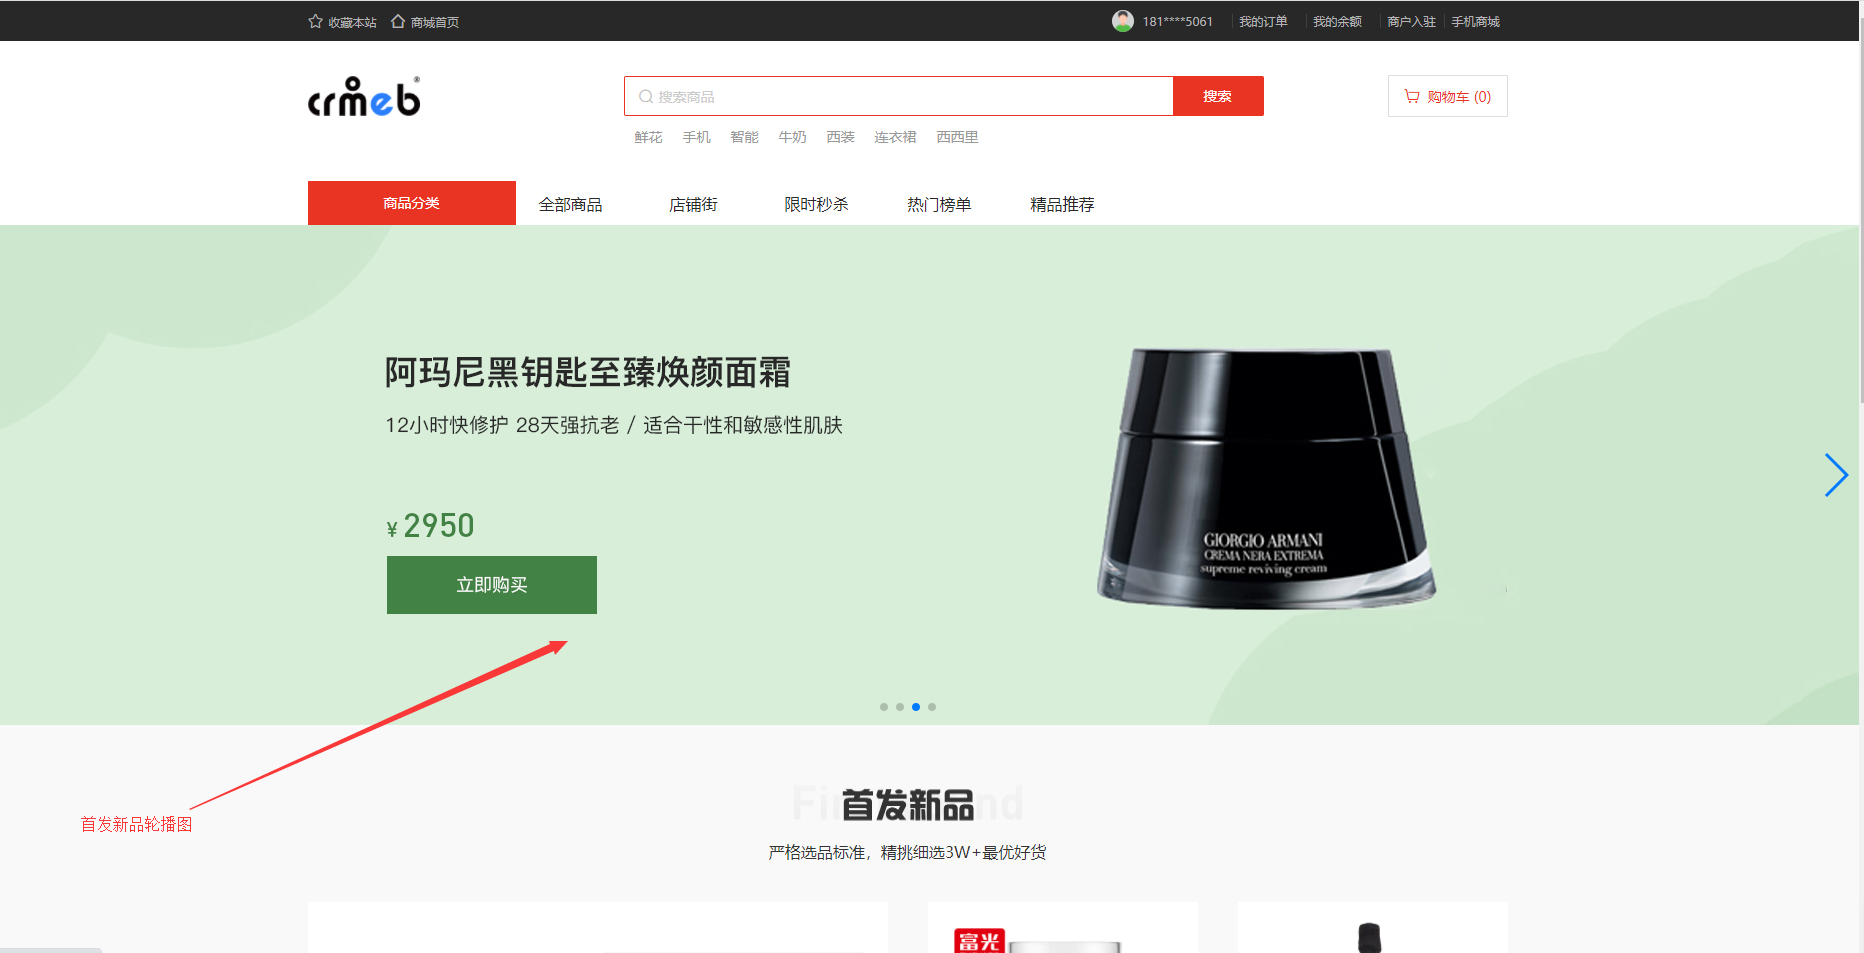
Task: Focus the product search input field
Action: click(x=899, y=96)
